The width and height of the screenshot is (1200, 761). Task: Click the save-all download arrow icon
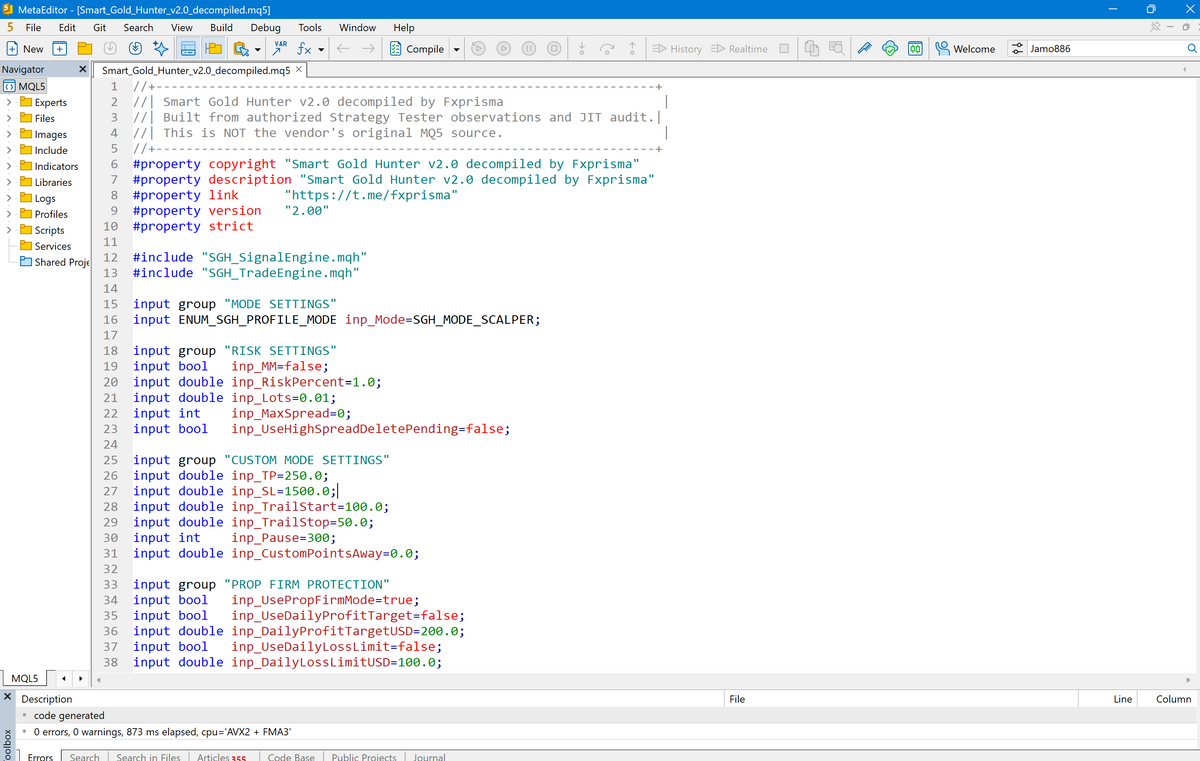tap(136, 49)
